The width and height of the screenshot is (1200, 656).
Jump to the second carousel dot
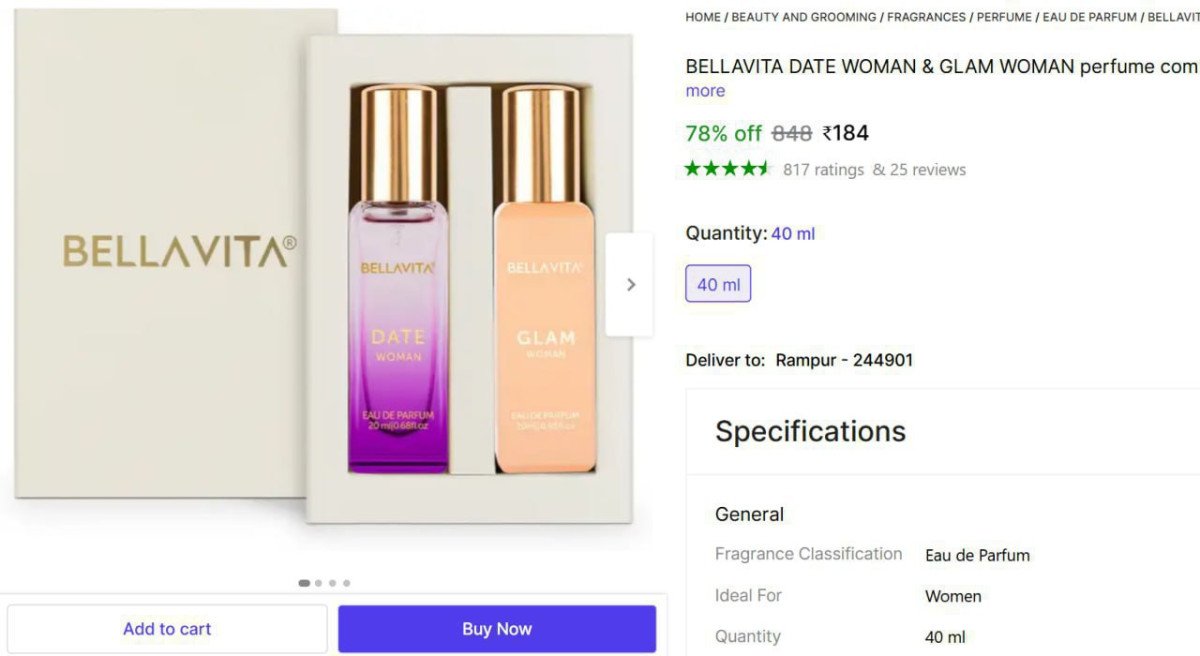[x=319, y=583]
